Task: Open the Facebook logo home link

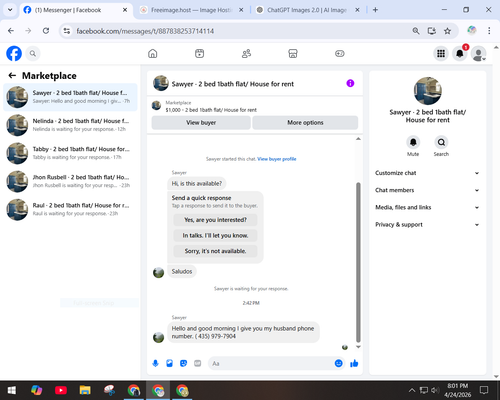Action: point(14,53)
